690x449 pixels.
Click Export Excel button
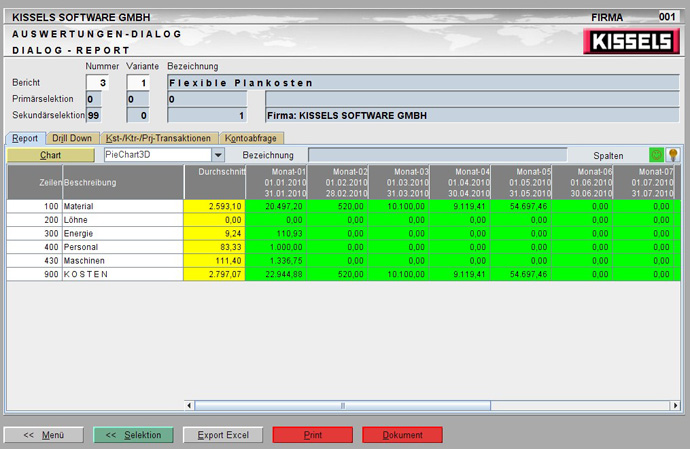click(x=223, y=435)
